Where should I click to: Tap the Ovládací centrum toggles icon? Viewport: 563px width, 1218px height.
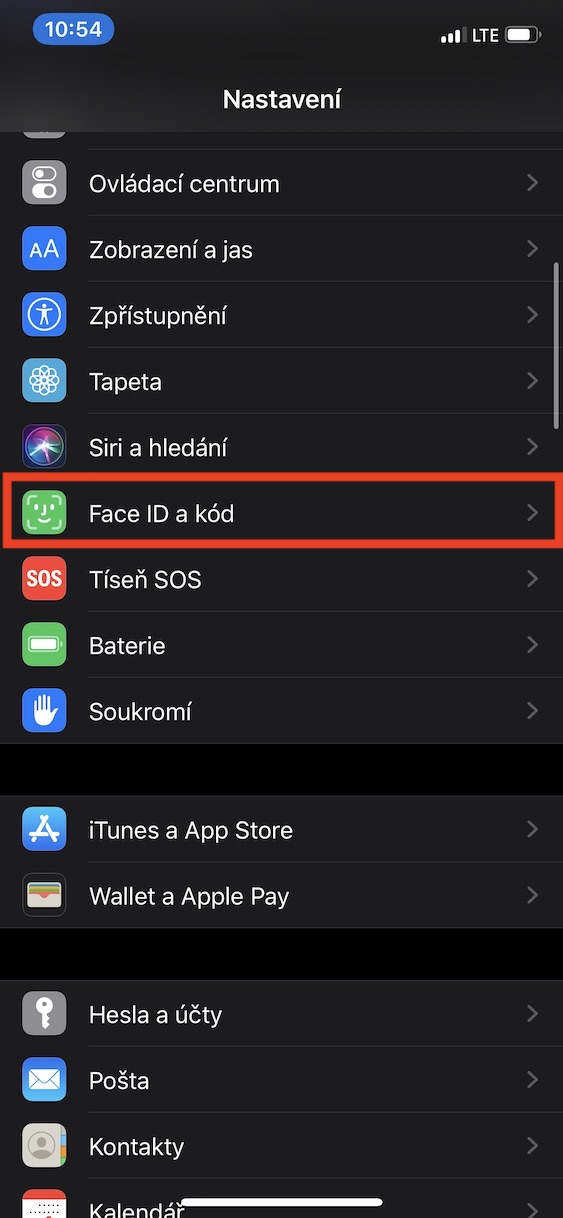coord(44,183)
